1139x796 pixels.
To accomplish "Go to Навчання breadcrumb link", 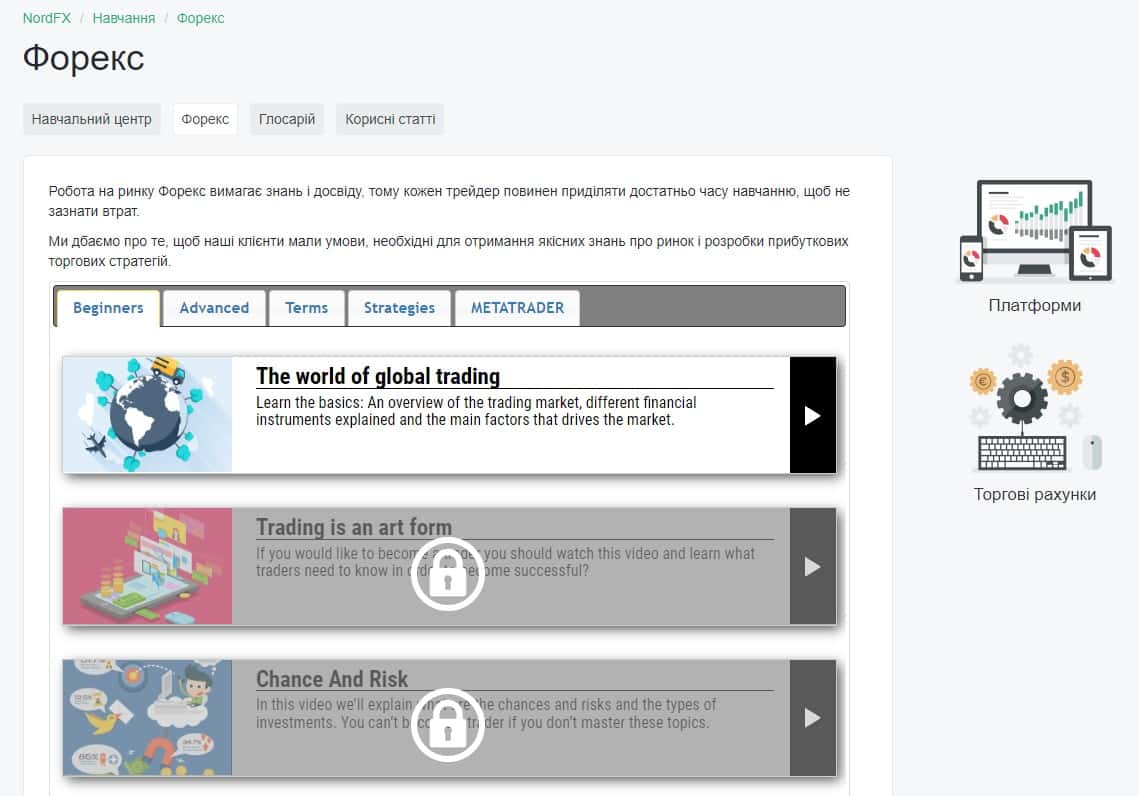I will [x=123, y=18].
